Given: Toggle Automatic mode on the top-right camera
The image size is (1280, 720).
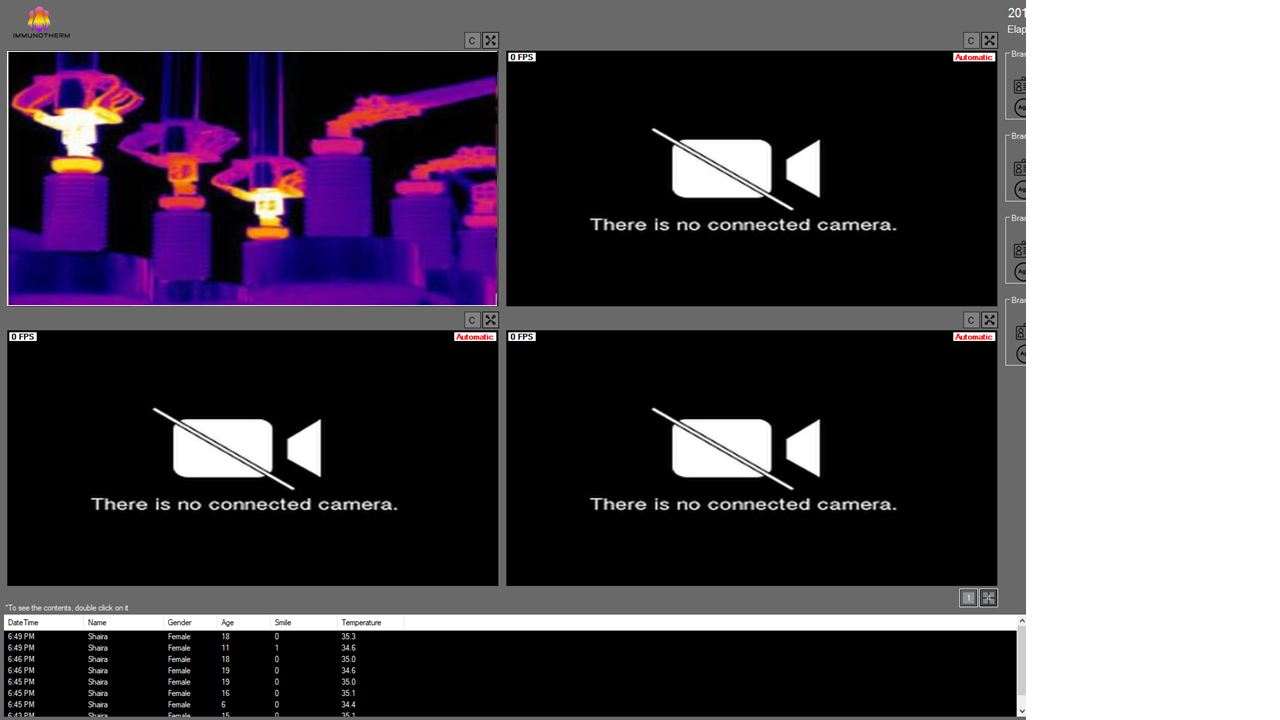Looking at the screenshot, I should [973, 57].
